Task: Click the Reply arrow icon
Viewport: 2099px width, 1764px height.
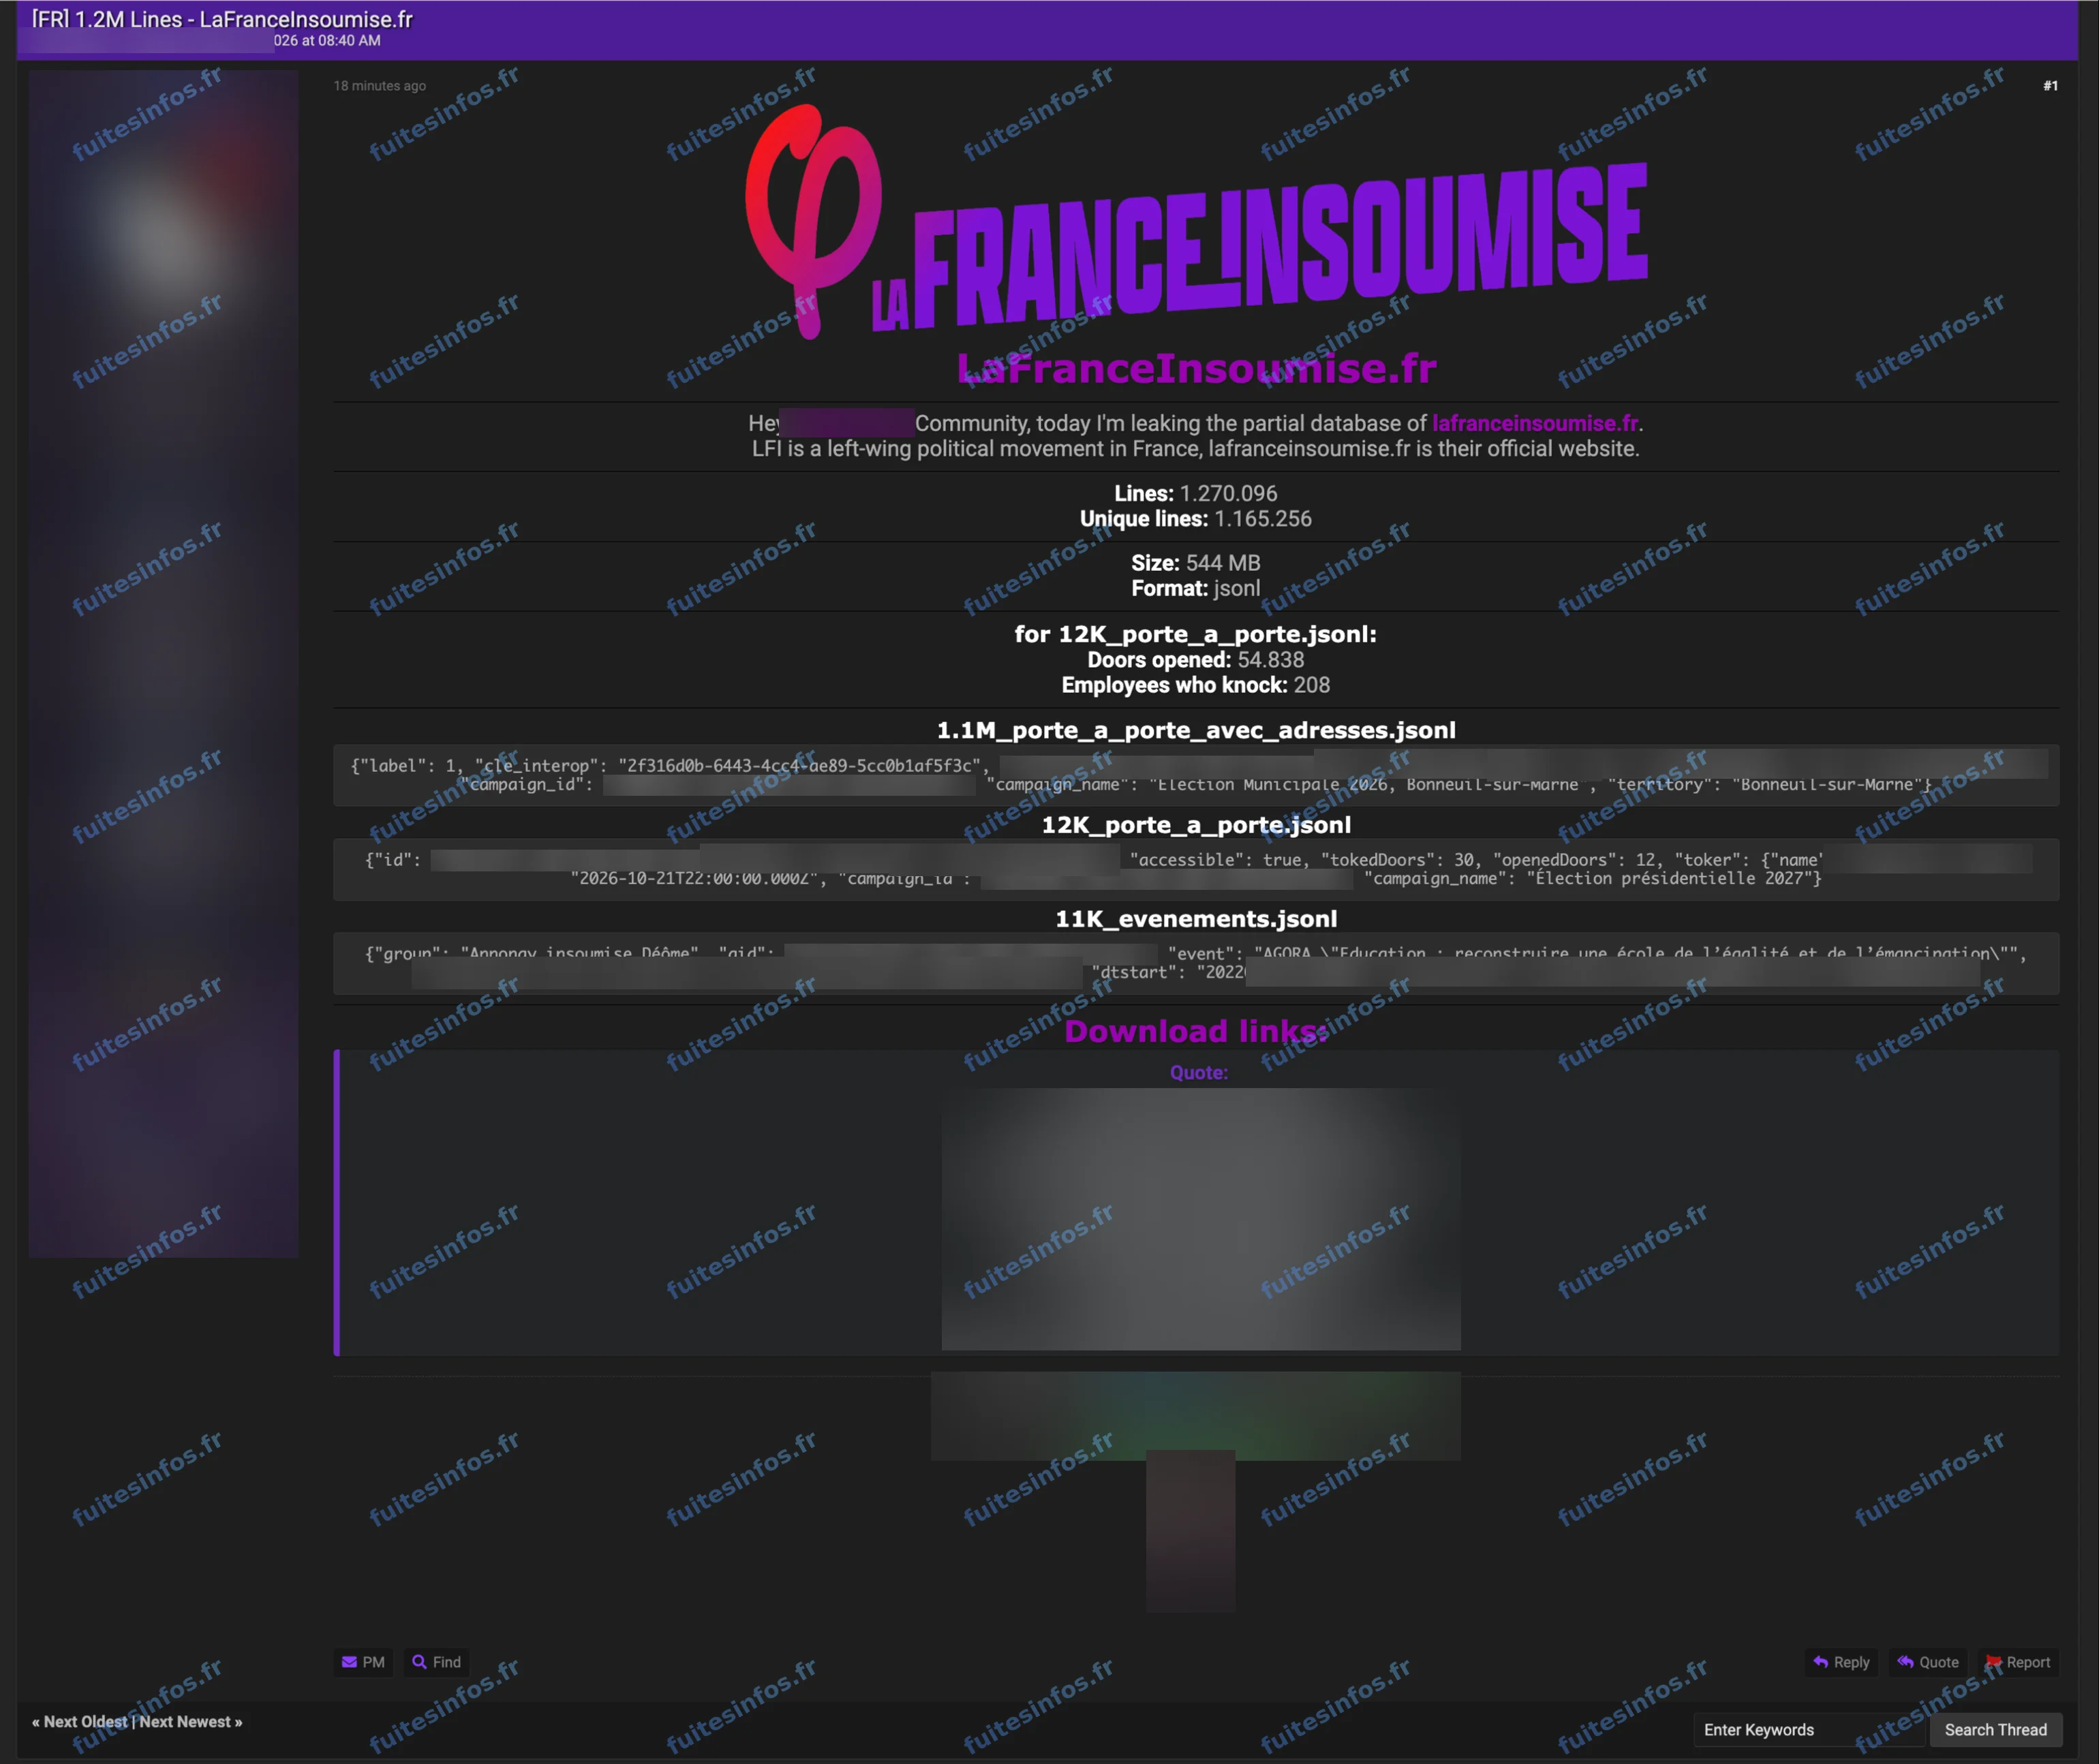Action: pyautogui.click(x=1820, y=1662)
